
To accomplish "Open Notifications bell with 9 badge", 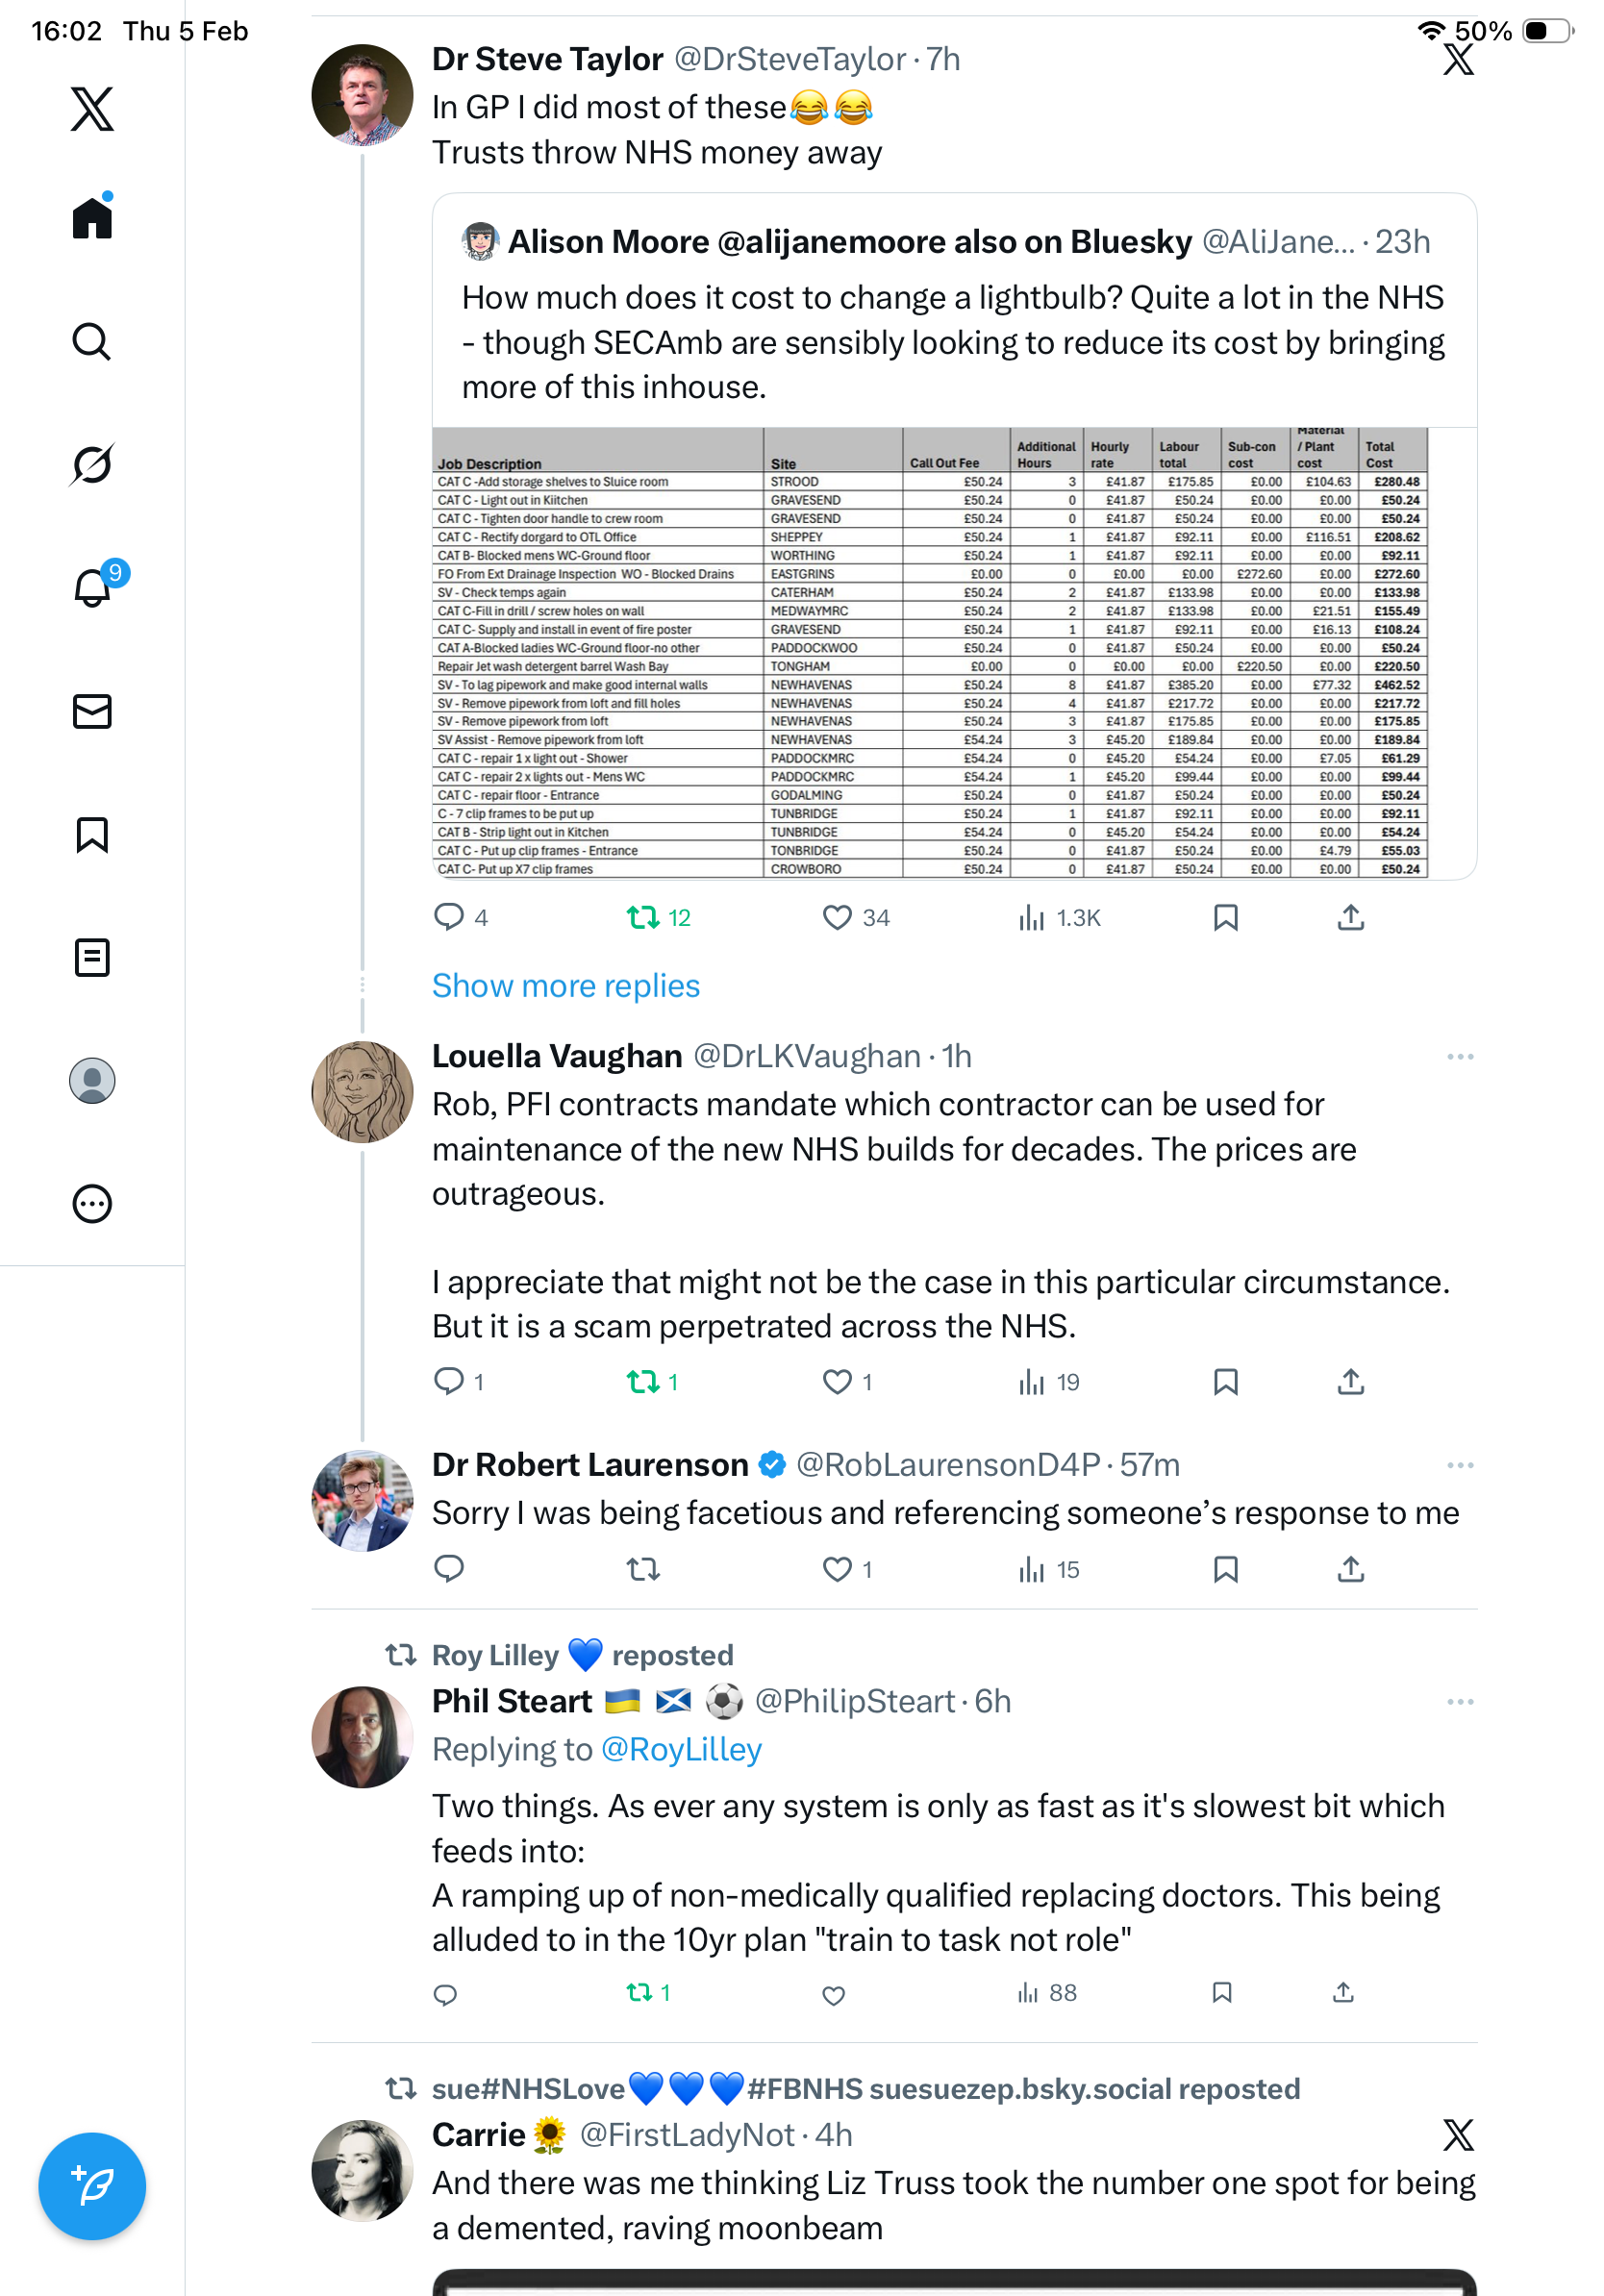I will (x=92, y=588).
